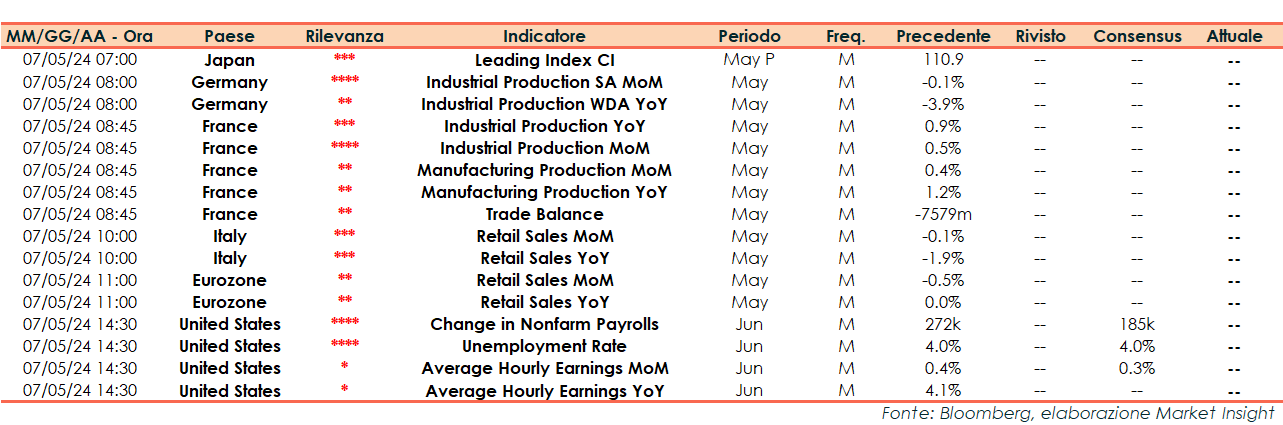
Task: Click the Trade Balance indicator cell
Action: tap(544, 214)
